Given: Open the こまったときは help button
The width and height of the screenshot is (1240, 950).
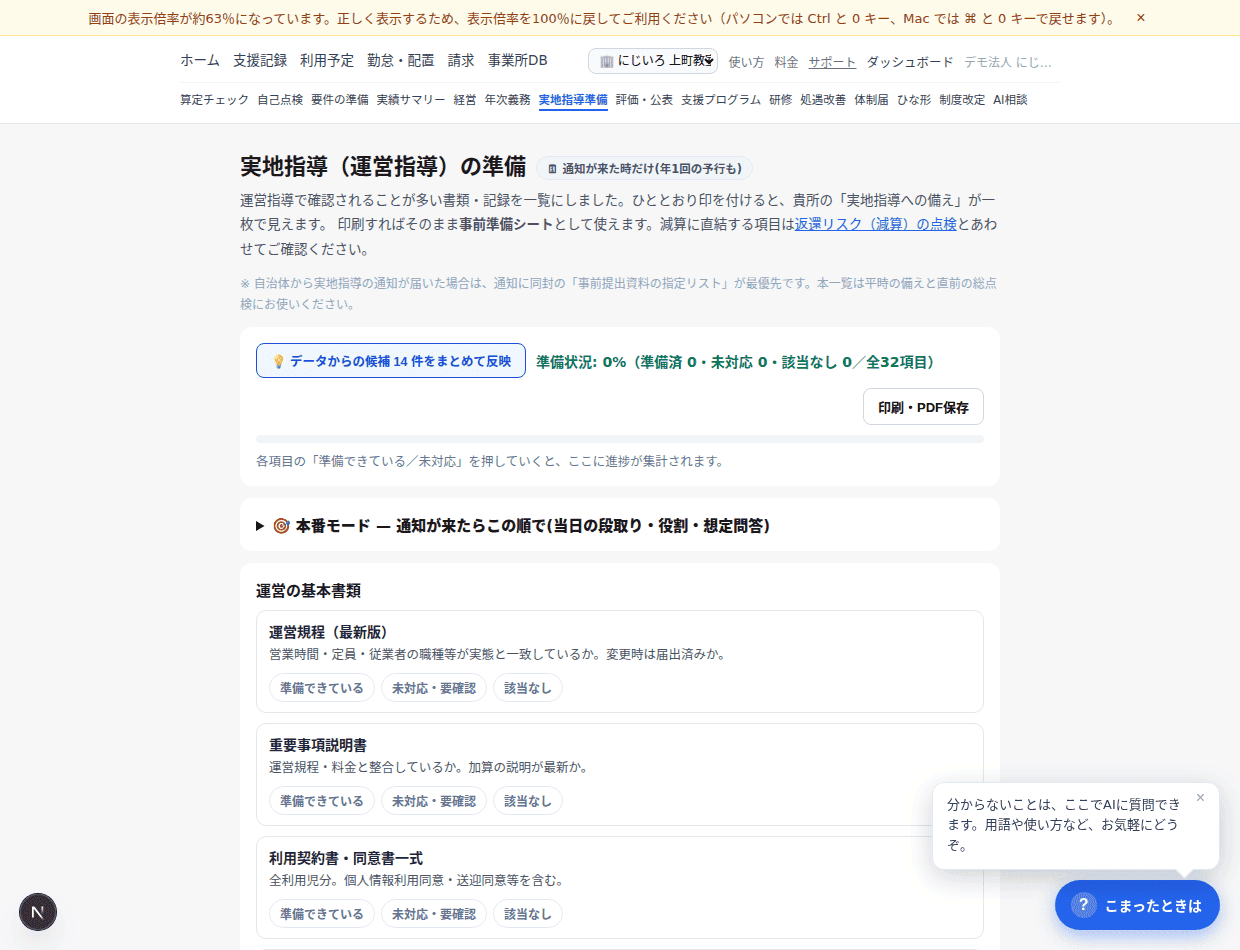Looking at the screenshot, I should 1137,905.
